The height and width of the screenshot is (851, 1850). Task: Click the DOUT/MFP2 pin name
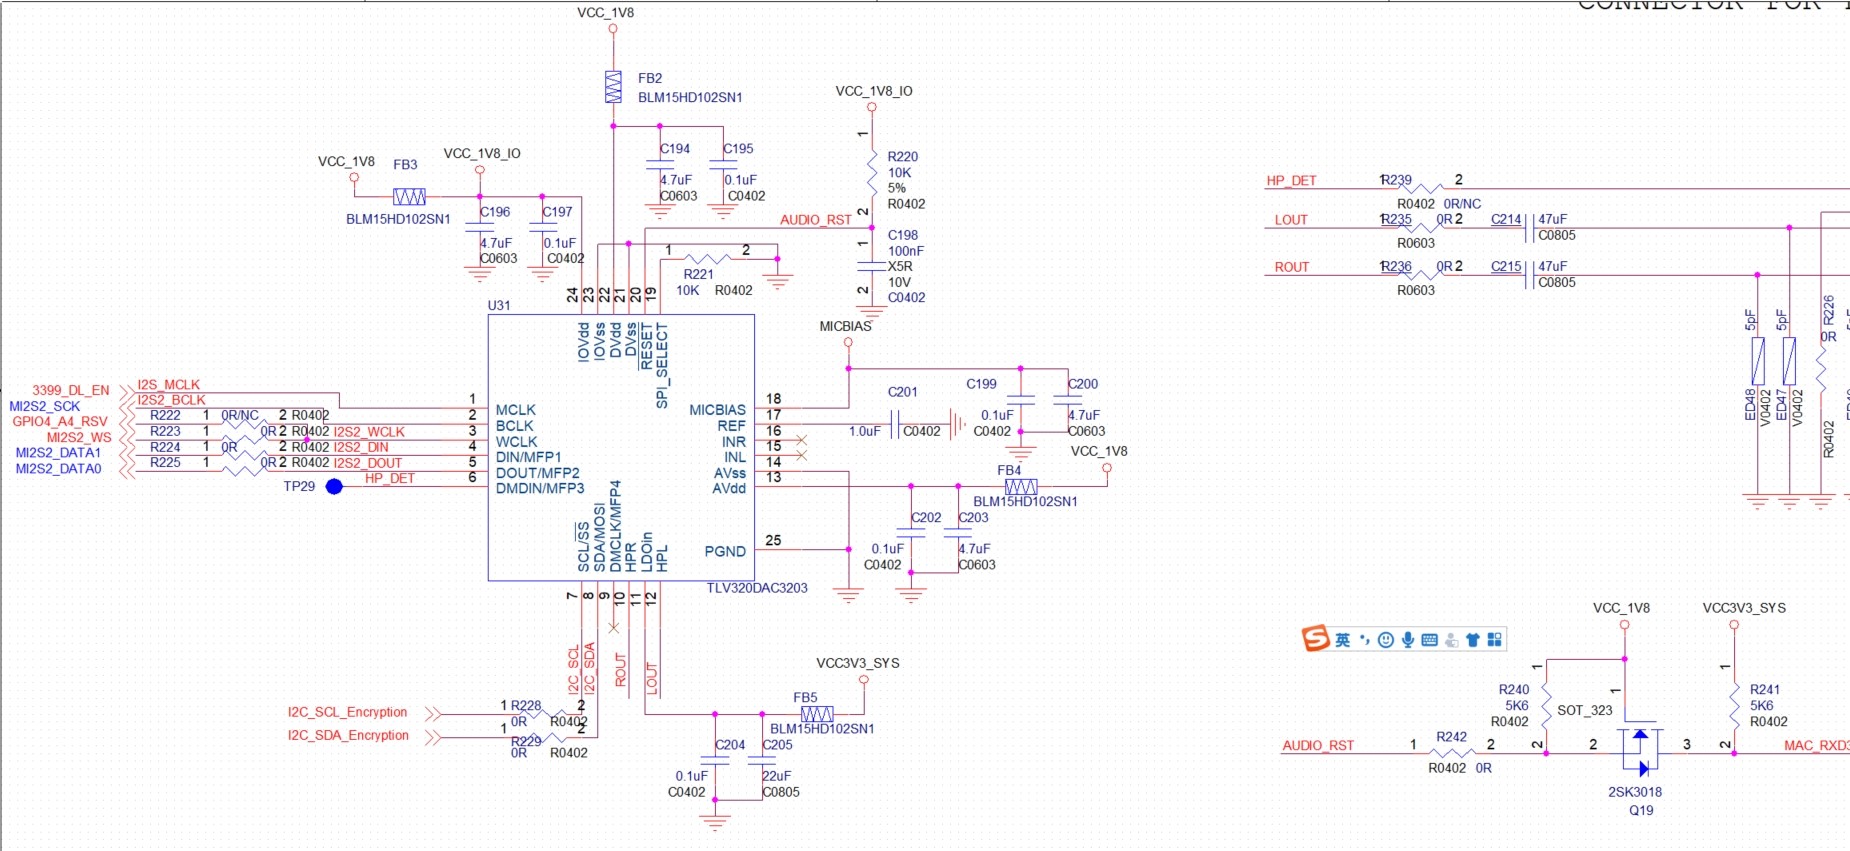click(x=538, y=473)
